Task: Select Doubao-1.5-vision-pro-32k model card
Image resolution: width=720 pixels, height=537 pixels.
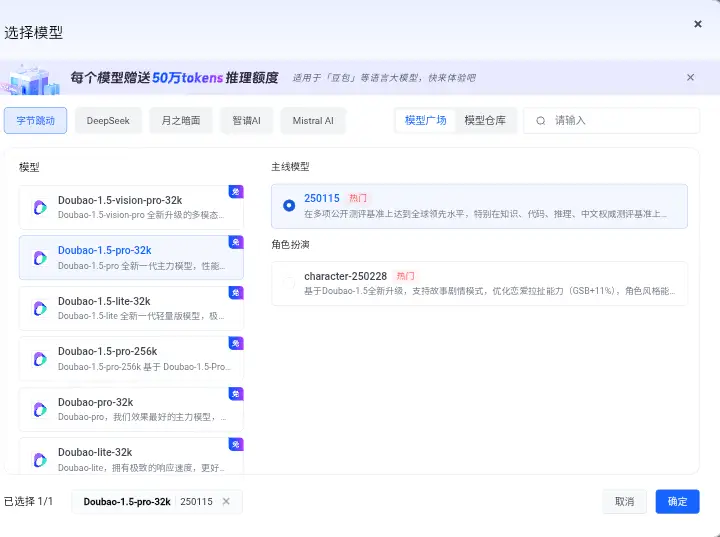Action: [131, 208]
